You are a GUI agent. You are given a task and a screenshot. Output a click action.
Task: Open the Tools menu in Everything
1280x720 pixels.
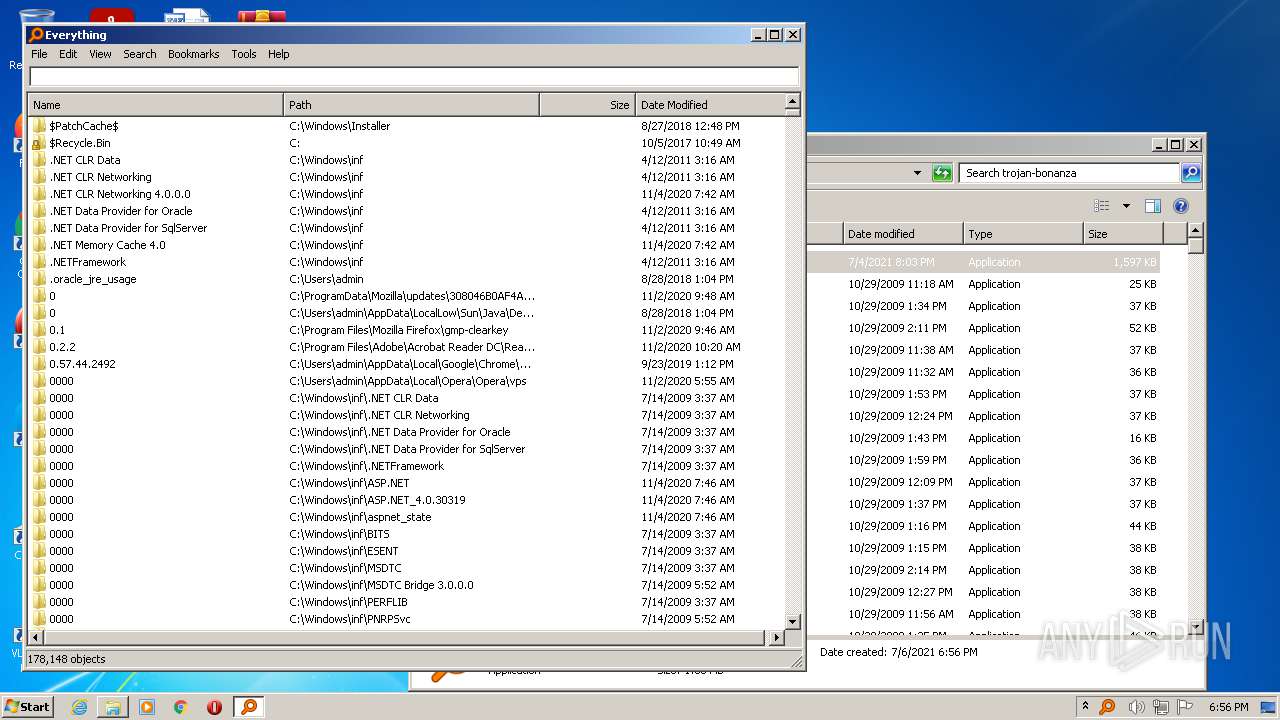click(244, 54)
